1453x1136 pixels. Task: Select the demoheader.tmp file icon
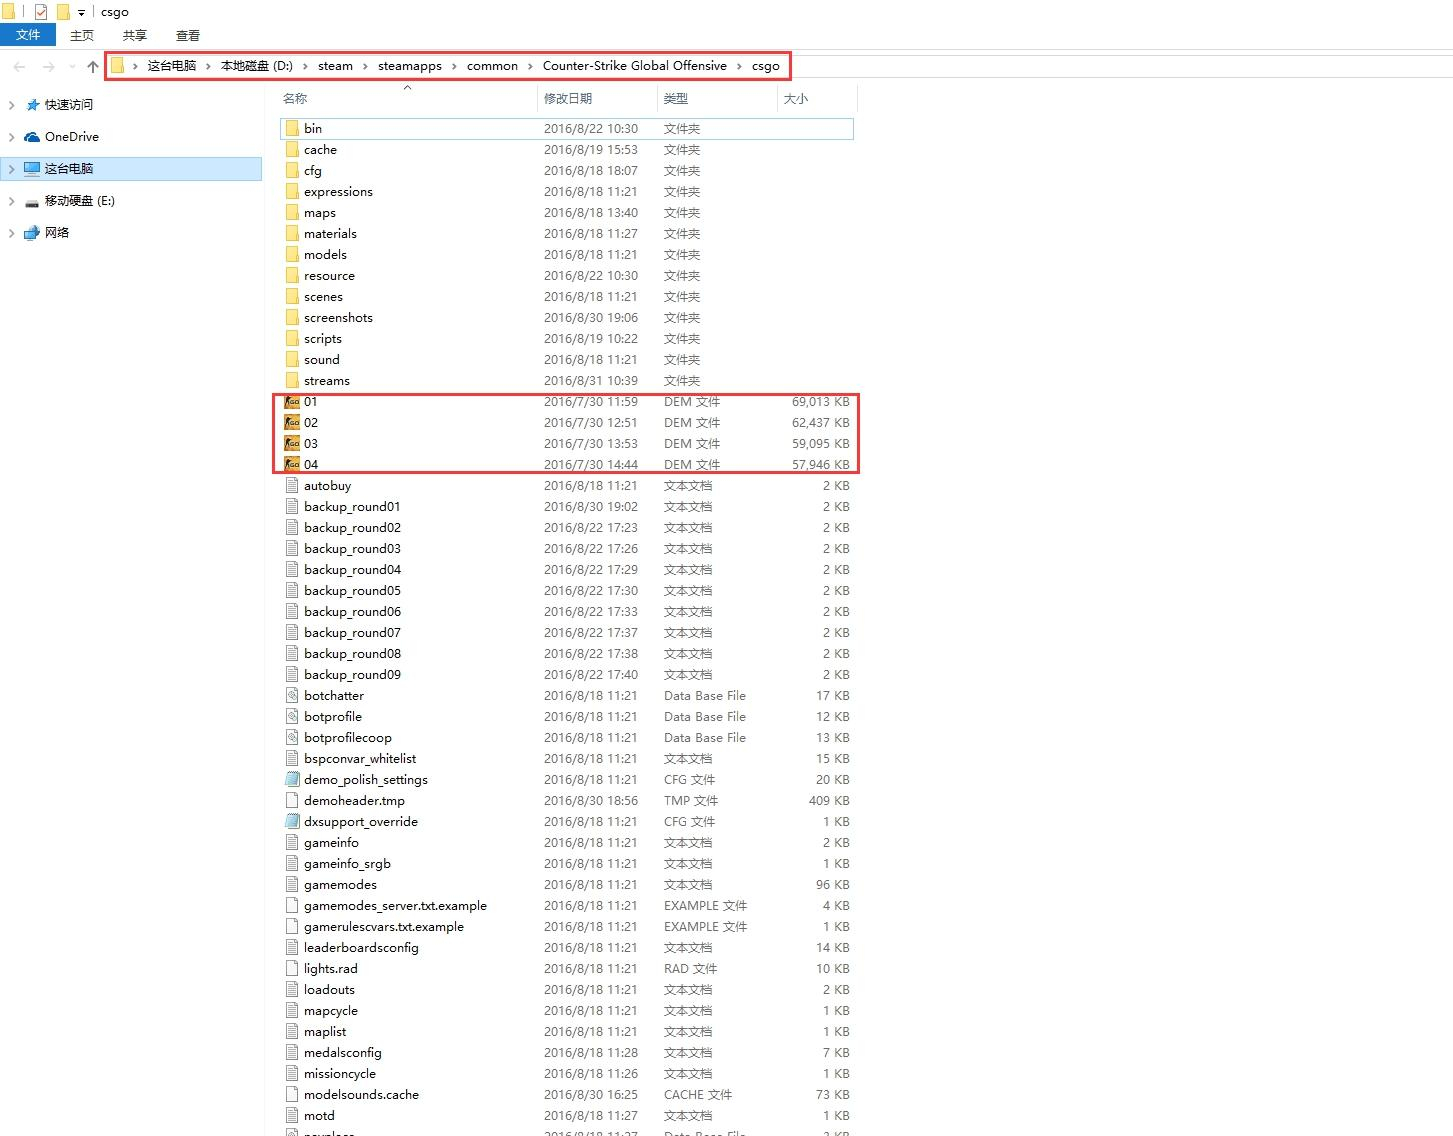click(x=292, y=800)
